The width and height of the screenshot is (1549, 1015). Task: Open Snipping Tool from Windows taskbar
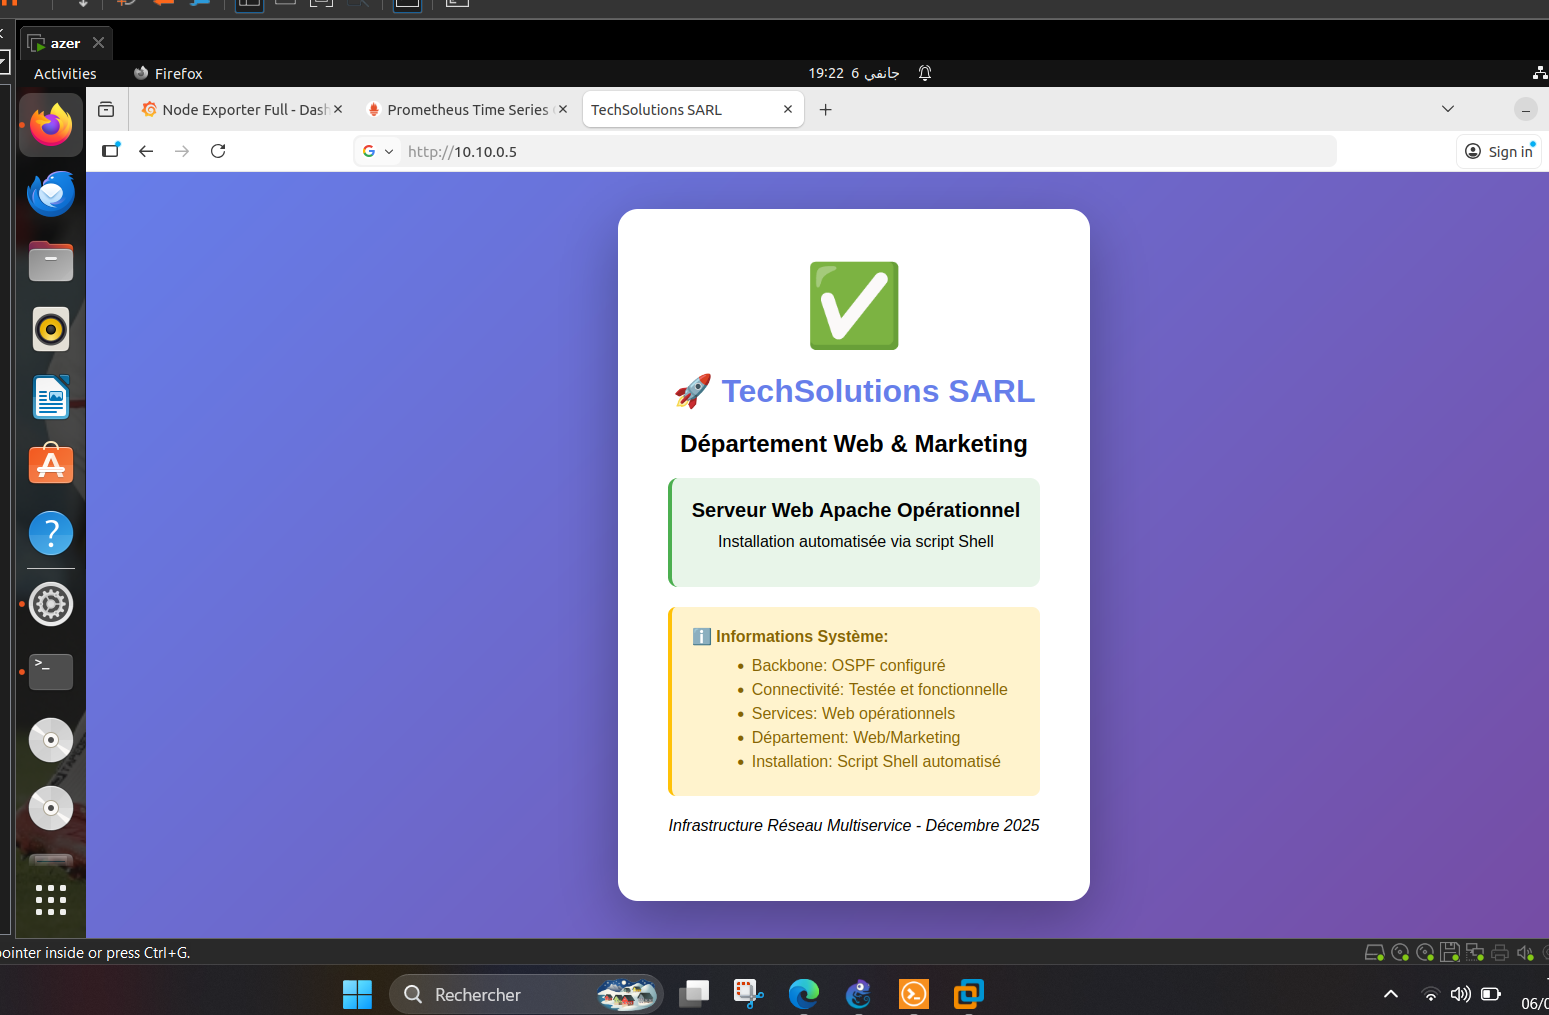748,994
